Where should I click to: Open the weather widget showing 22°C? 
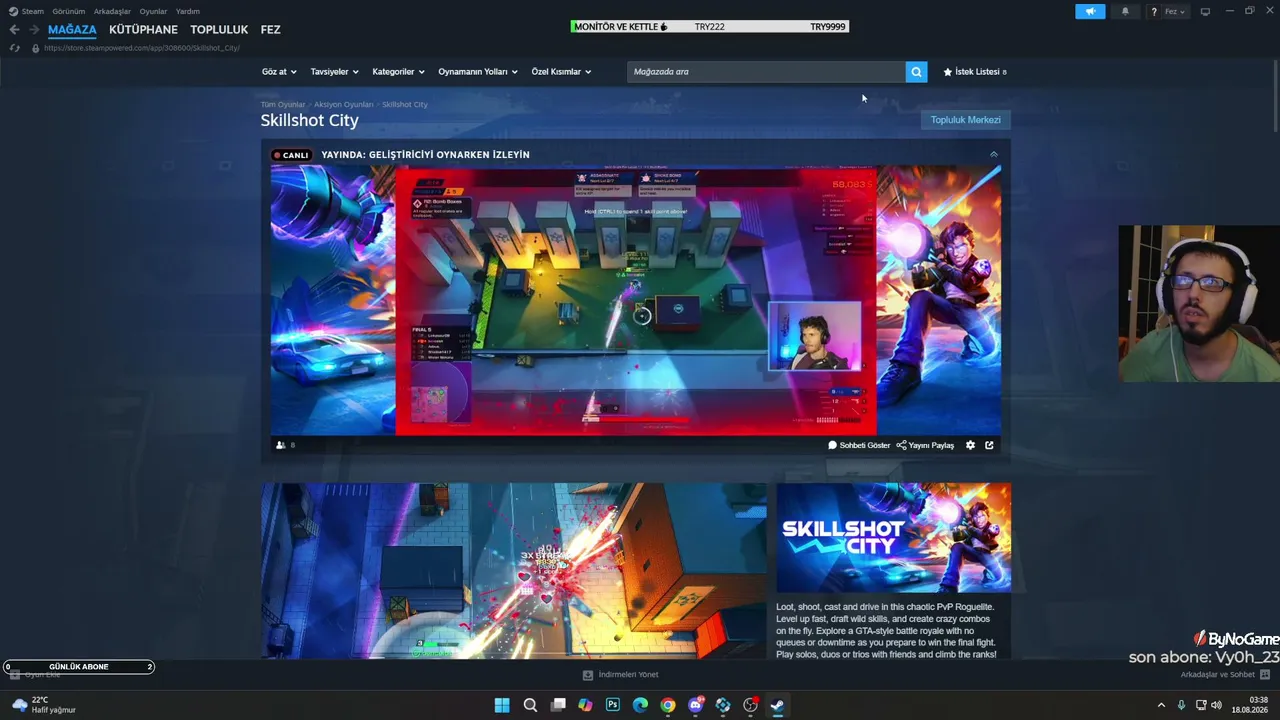click(x=44, y=705)
